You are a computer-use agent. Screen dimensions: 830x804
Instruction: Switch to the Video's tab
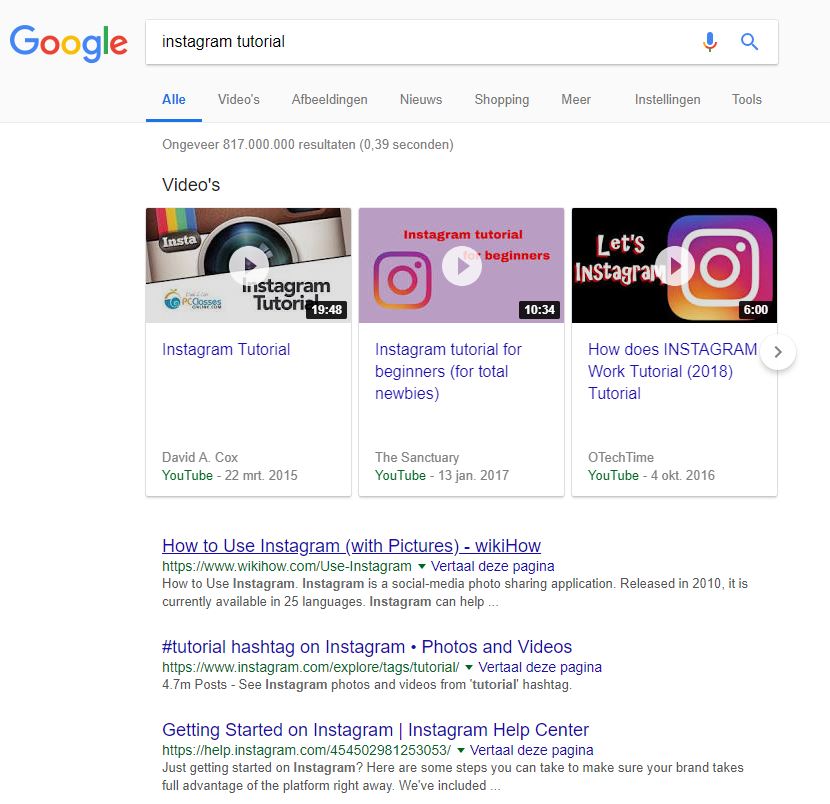coord(239,100)
